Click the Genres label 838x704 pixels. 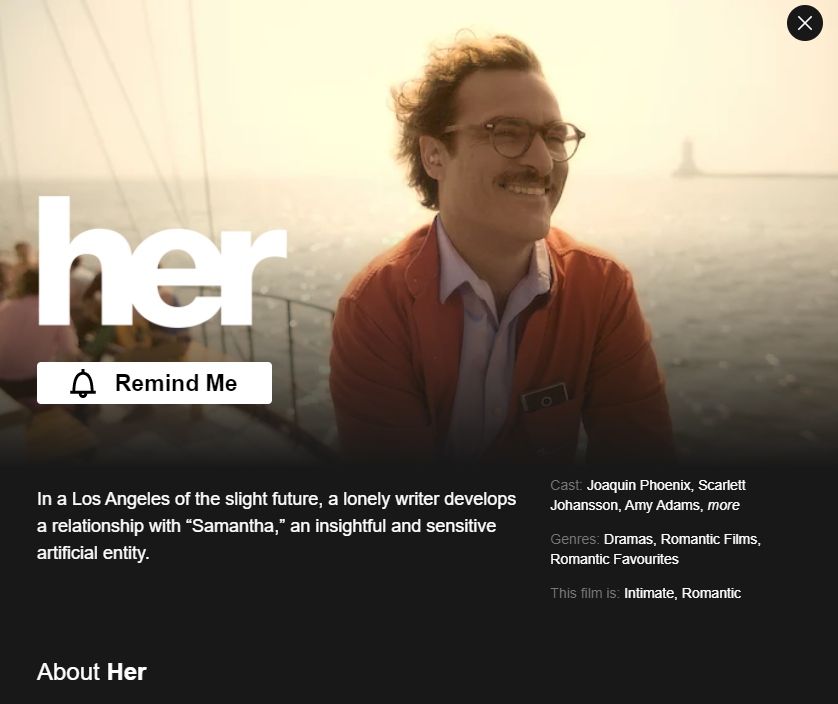[x=575, y=539]
